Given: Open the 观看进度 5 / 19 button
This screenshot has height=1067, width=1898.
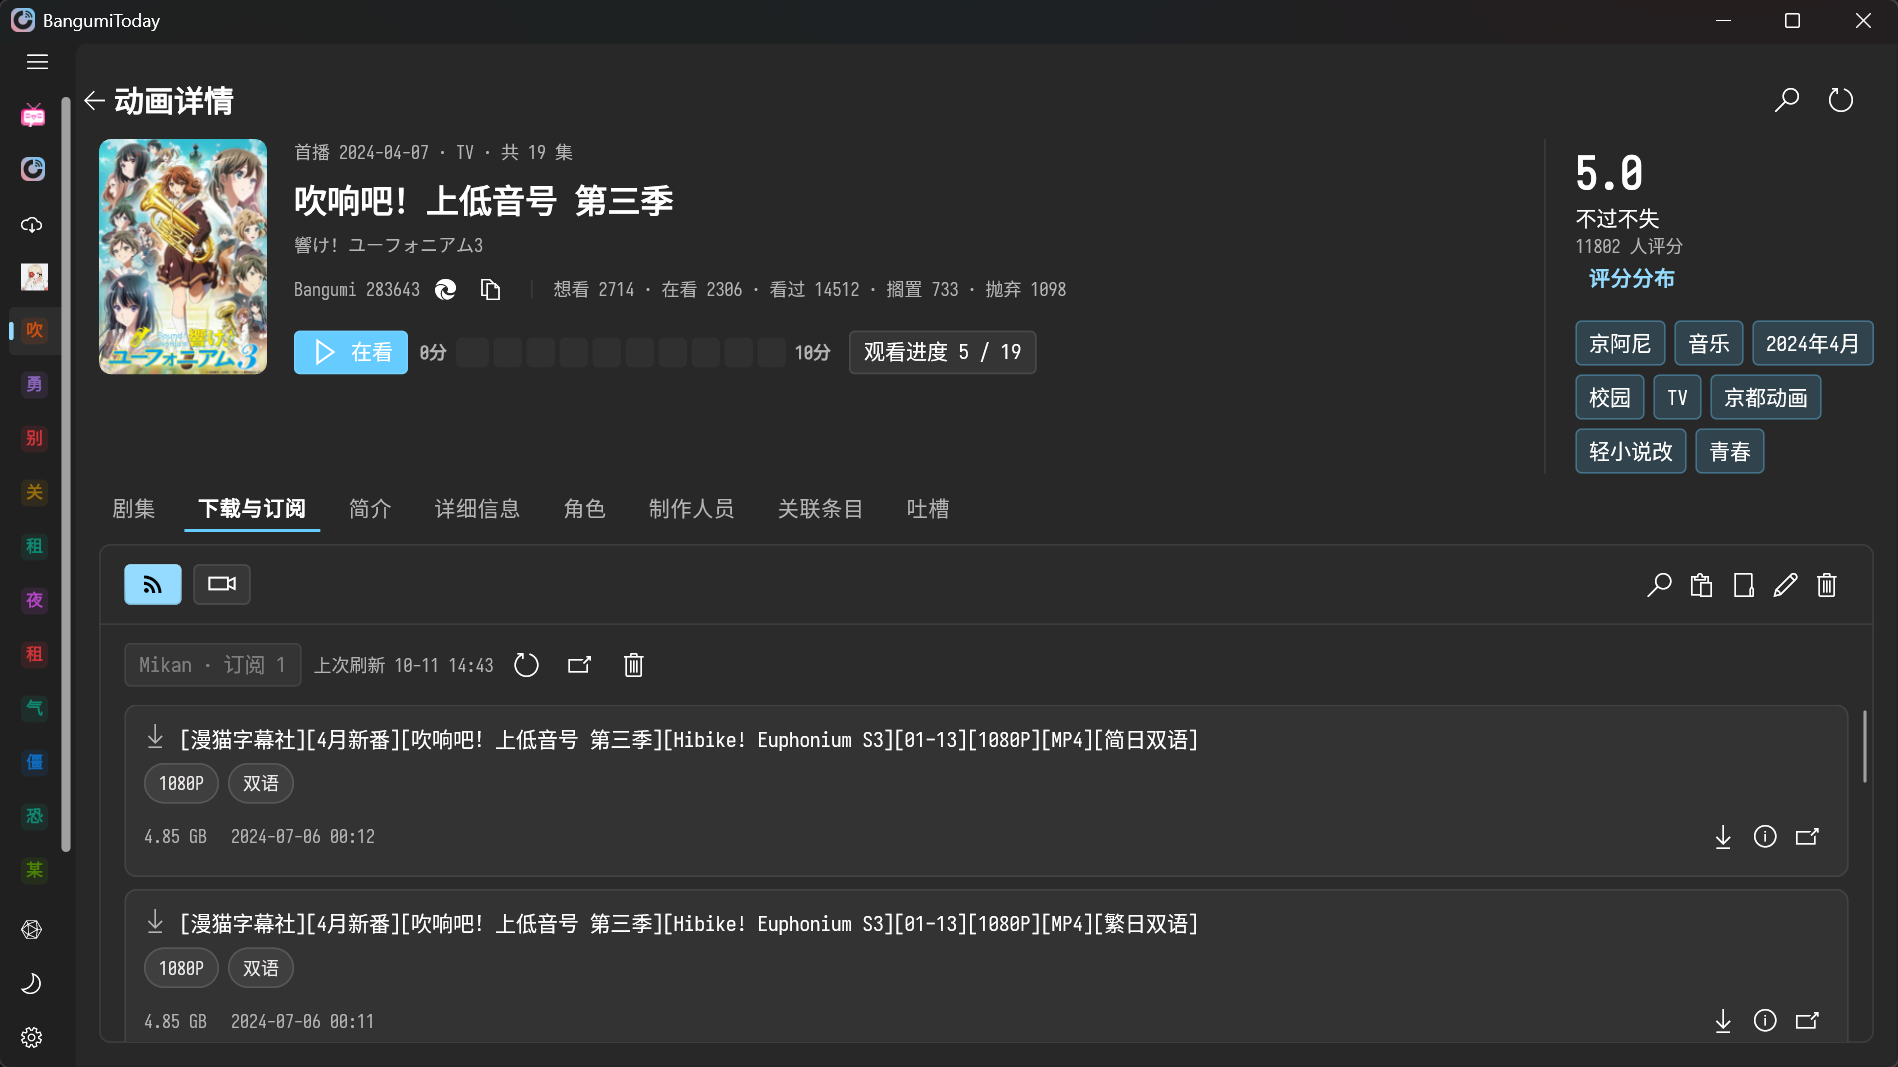Looking at the screenshot, I should 942,352.
